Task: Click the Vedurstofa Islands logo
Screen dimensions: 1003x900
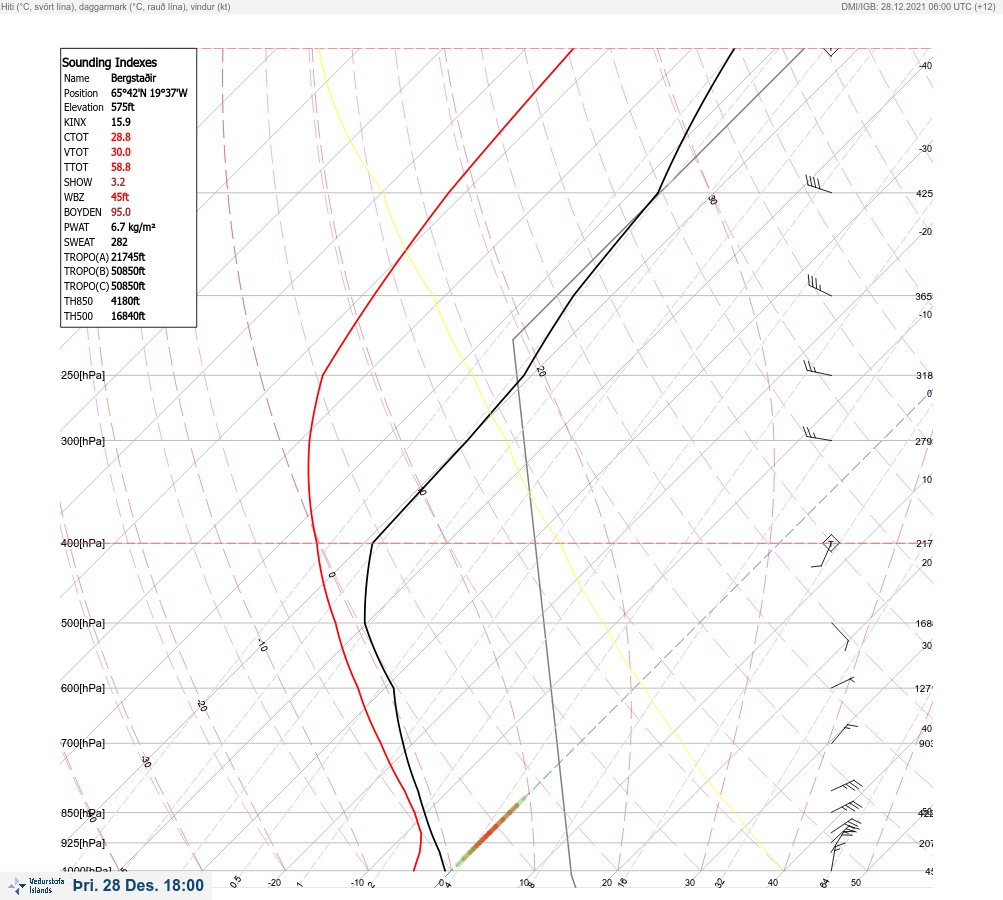Action: pos(36,886)
